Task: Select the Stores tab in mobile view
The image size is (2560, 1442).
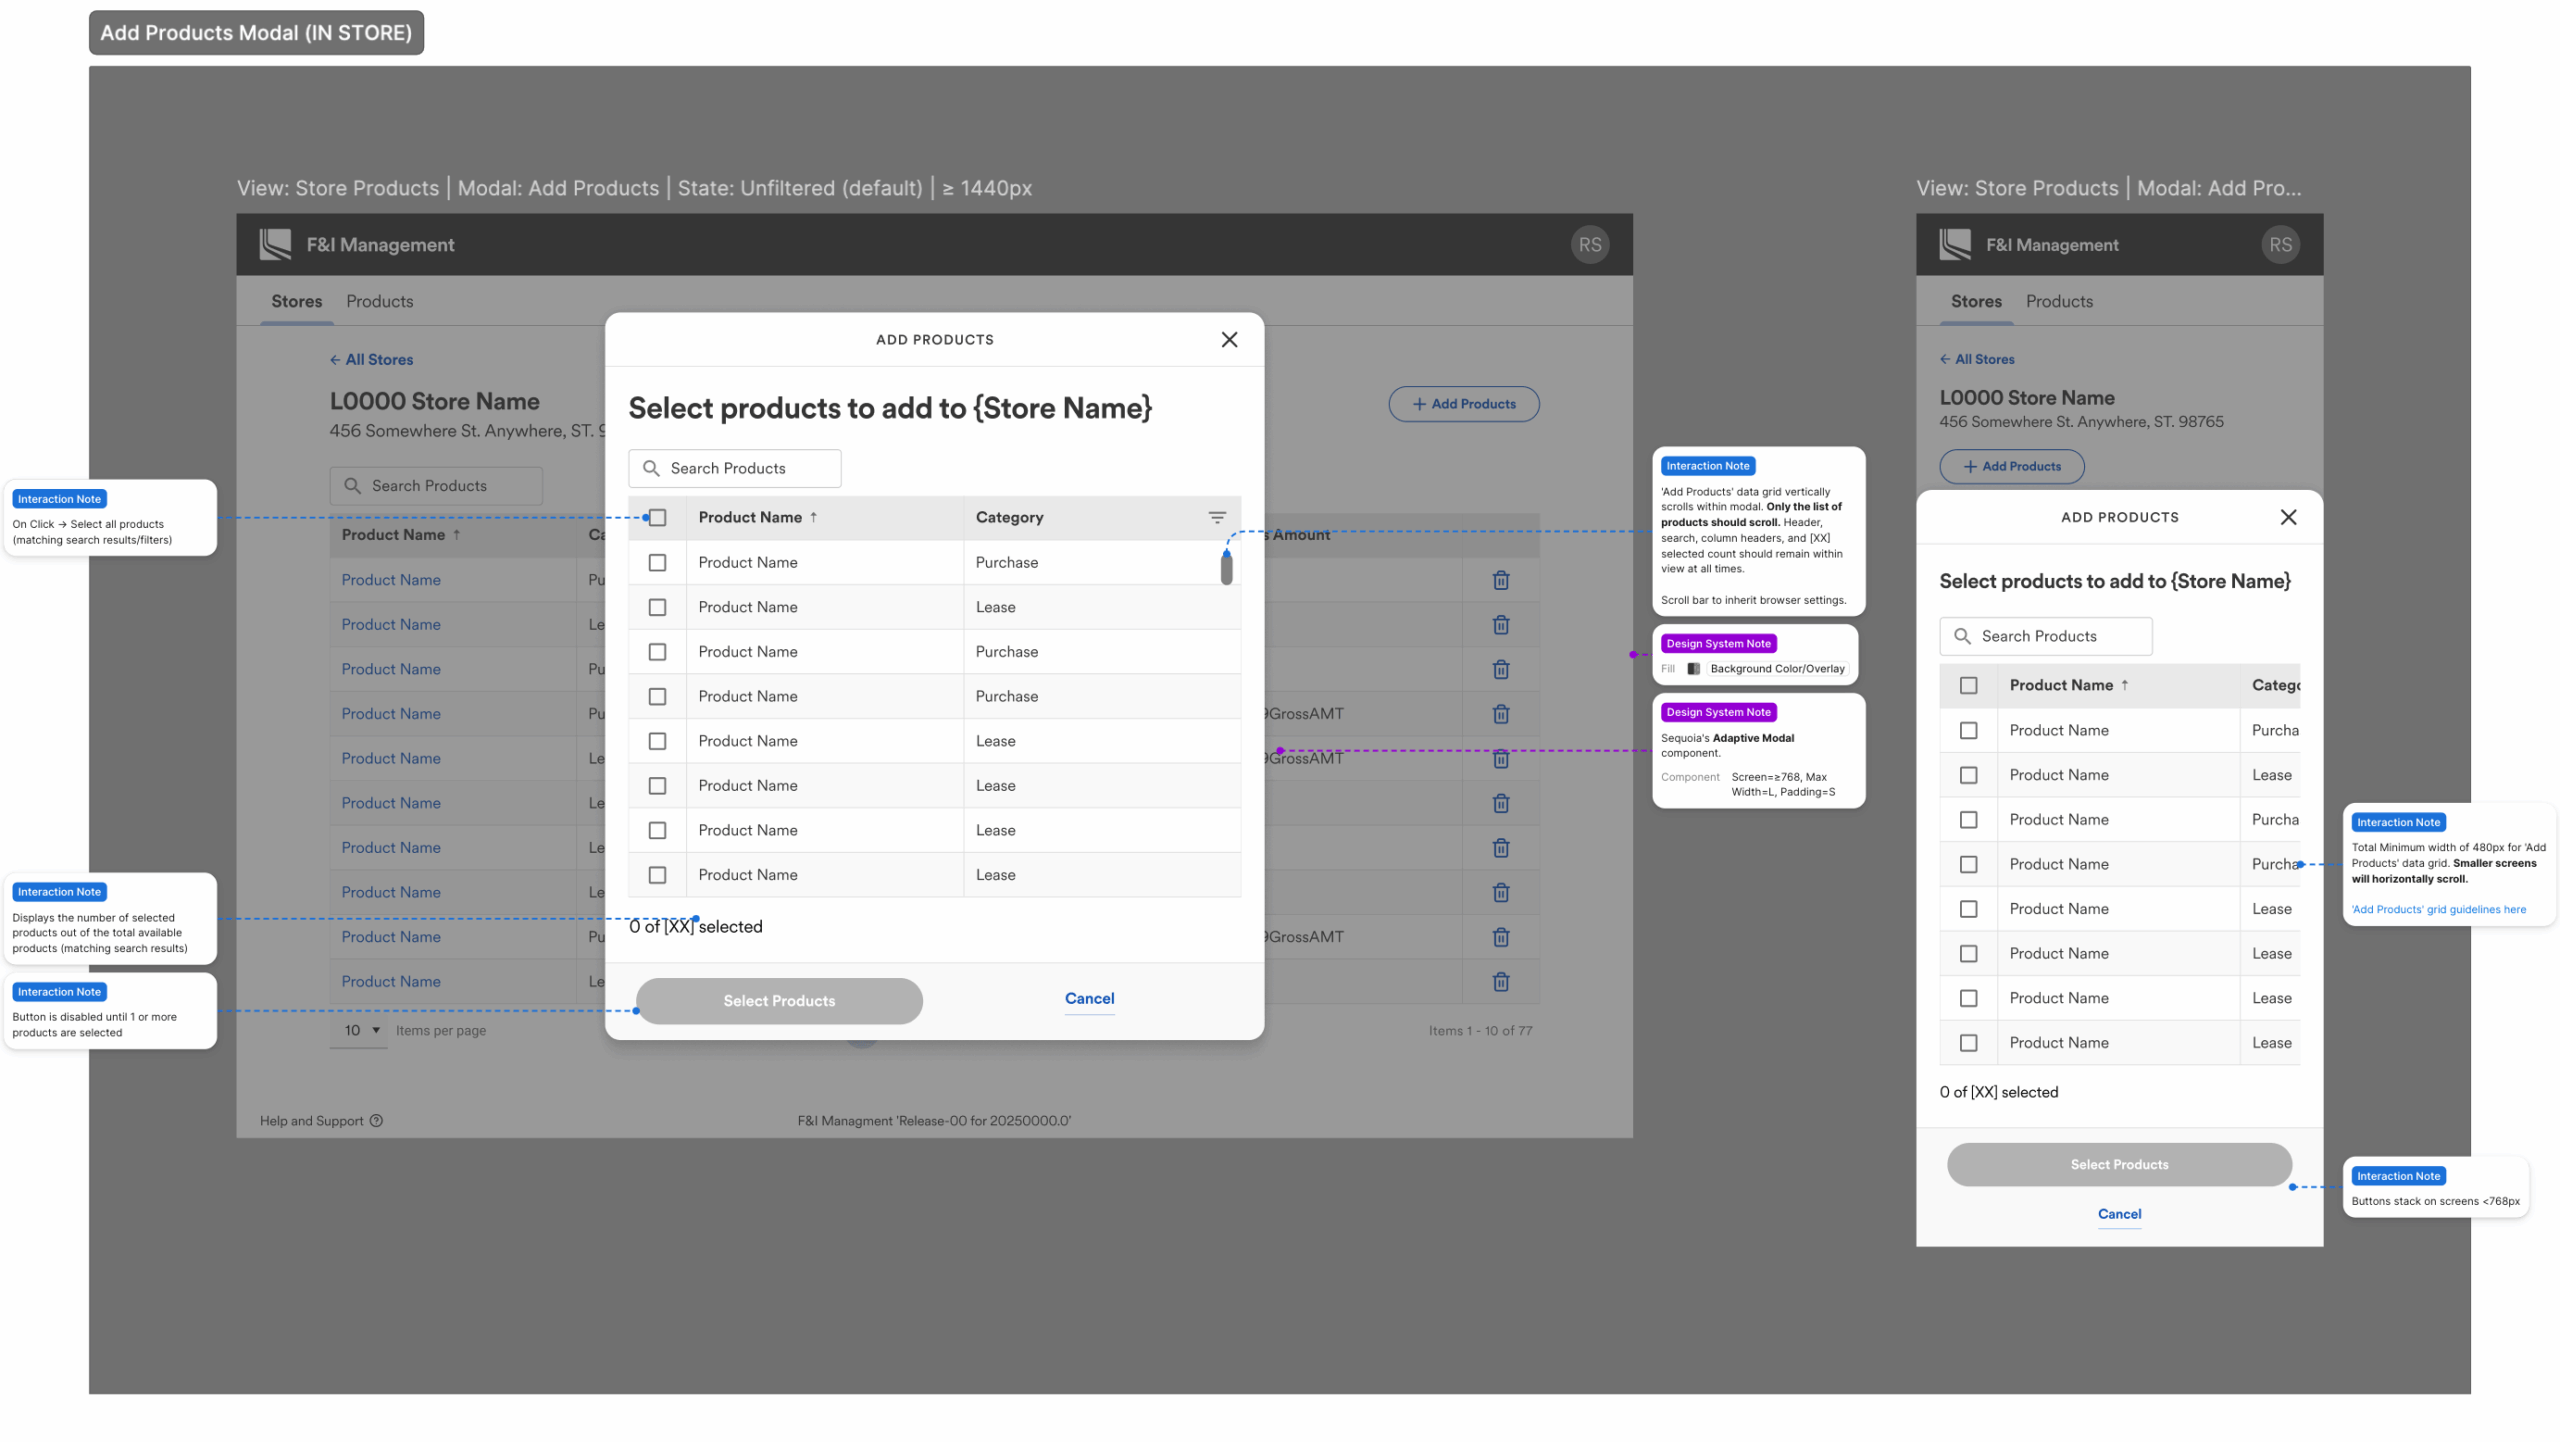Action: [1976, 301]
